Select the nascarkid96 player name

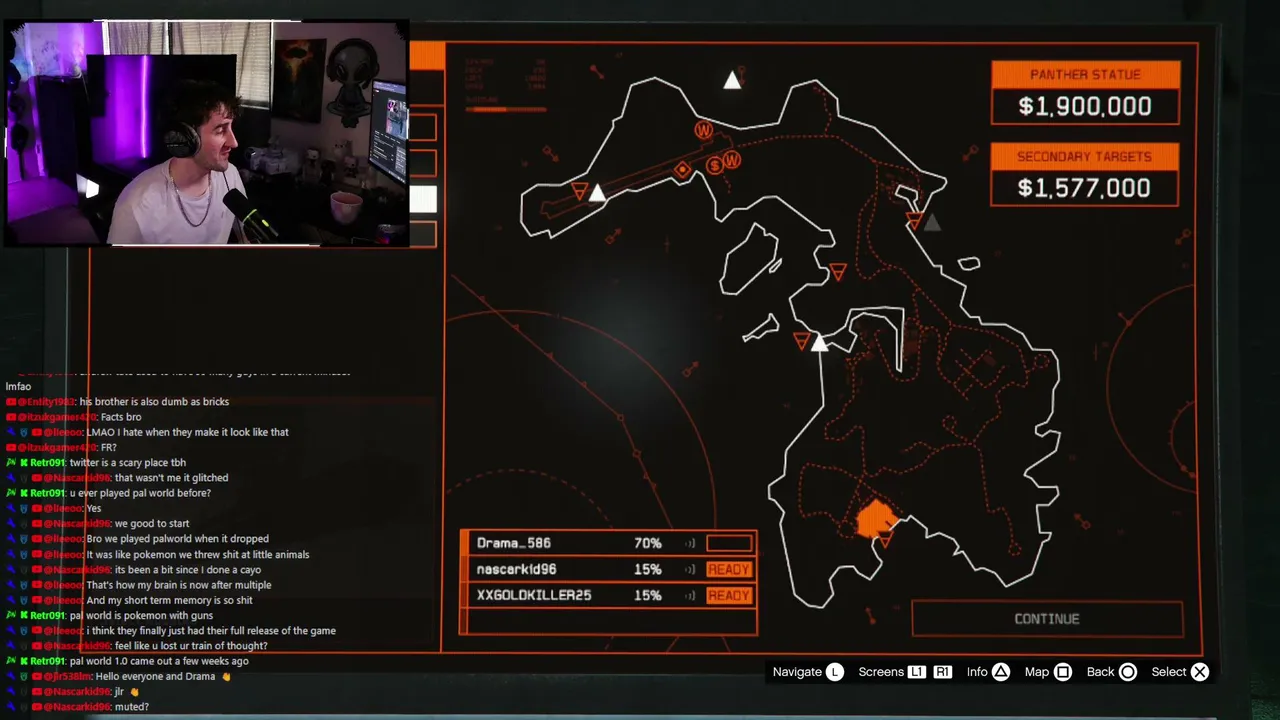coord(517,569)
